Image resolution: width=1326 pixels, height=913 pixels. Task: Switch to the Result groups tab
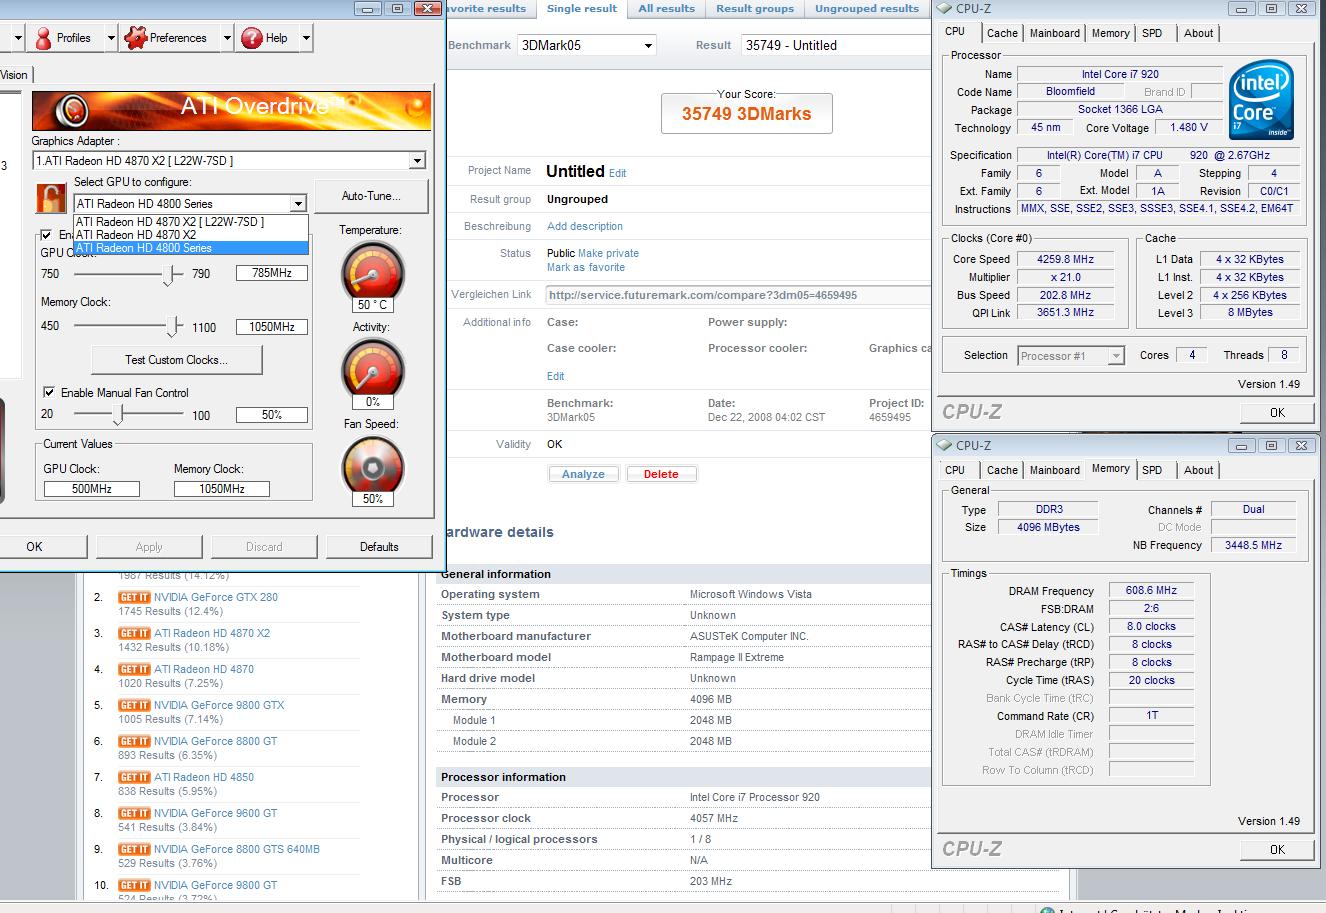point(755,9)
